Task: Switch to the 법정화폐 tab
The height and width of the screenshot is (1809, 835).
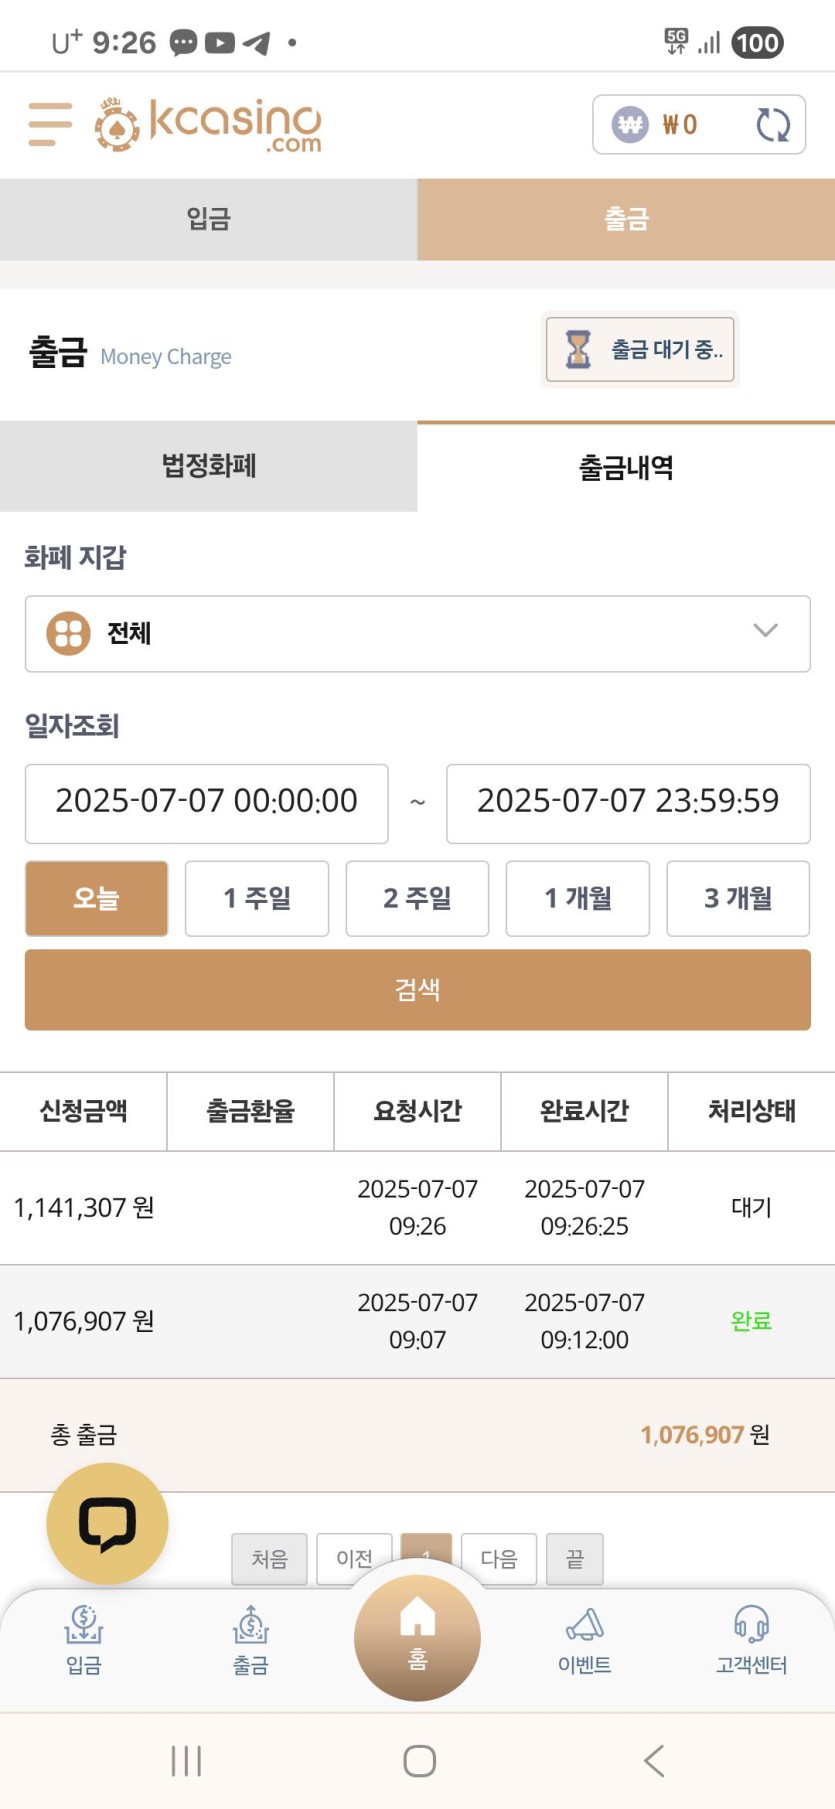Action: coord(208,466)
